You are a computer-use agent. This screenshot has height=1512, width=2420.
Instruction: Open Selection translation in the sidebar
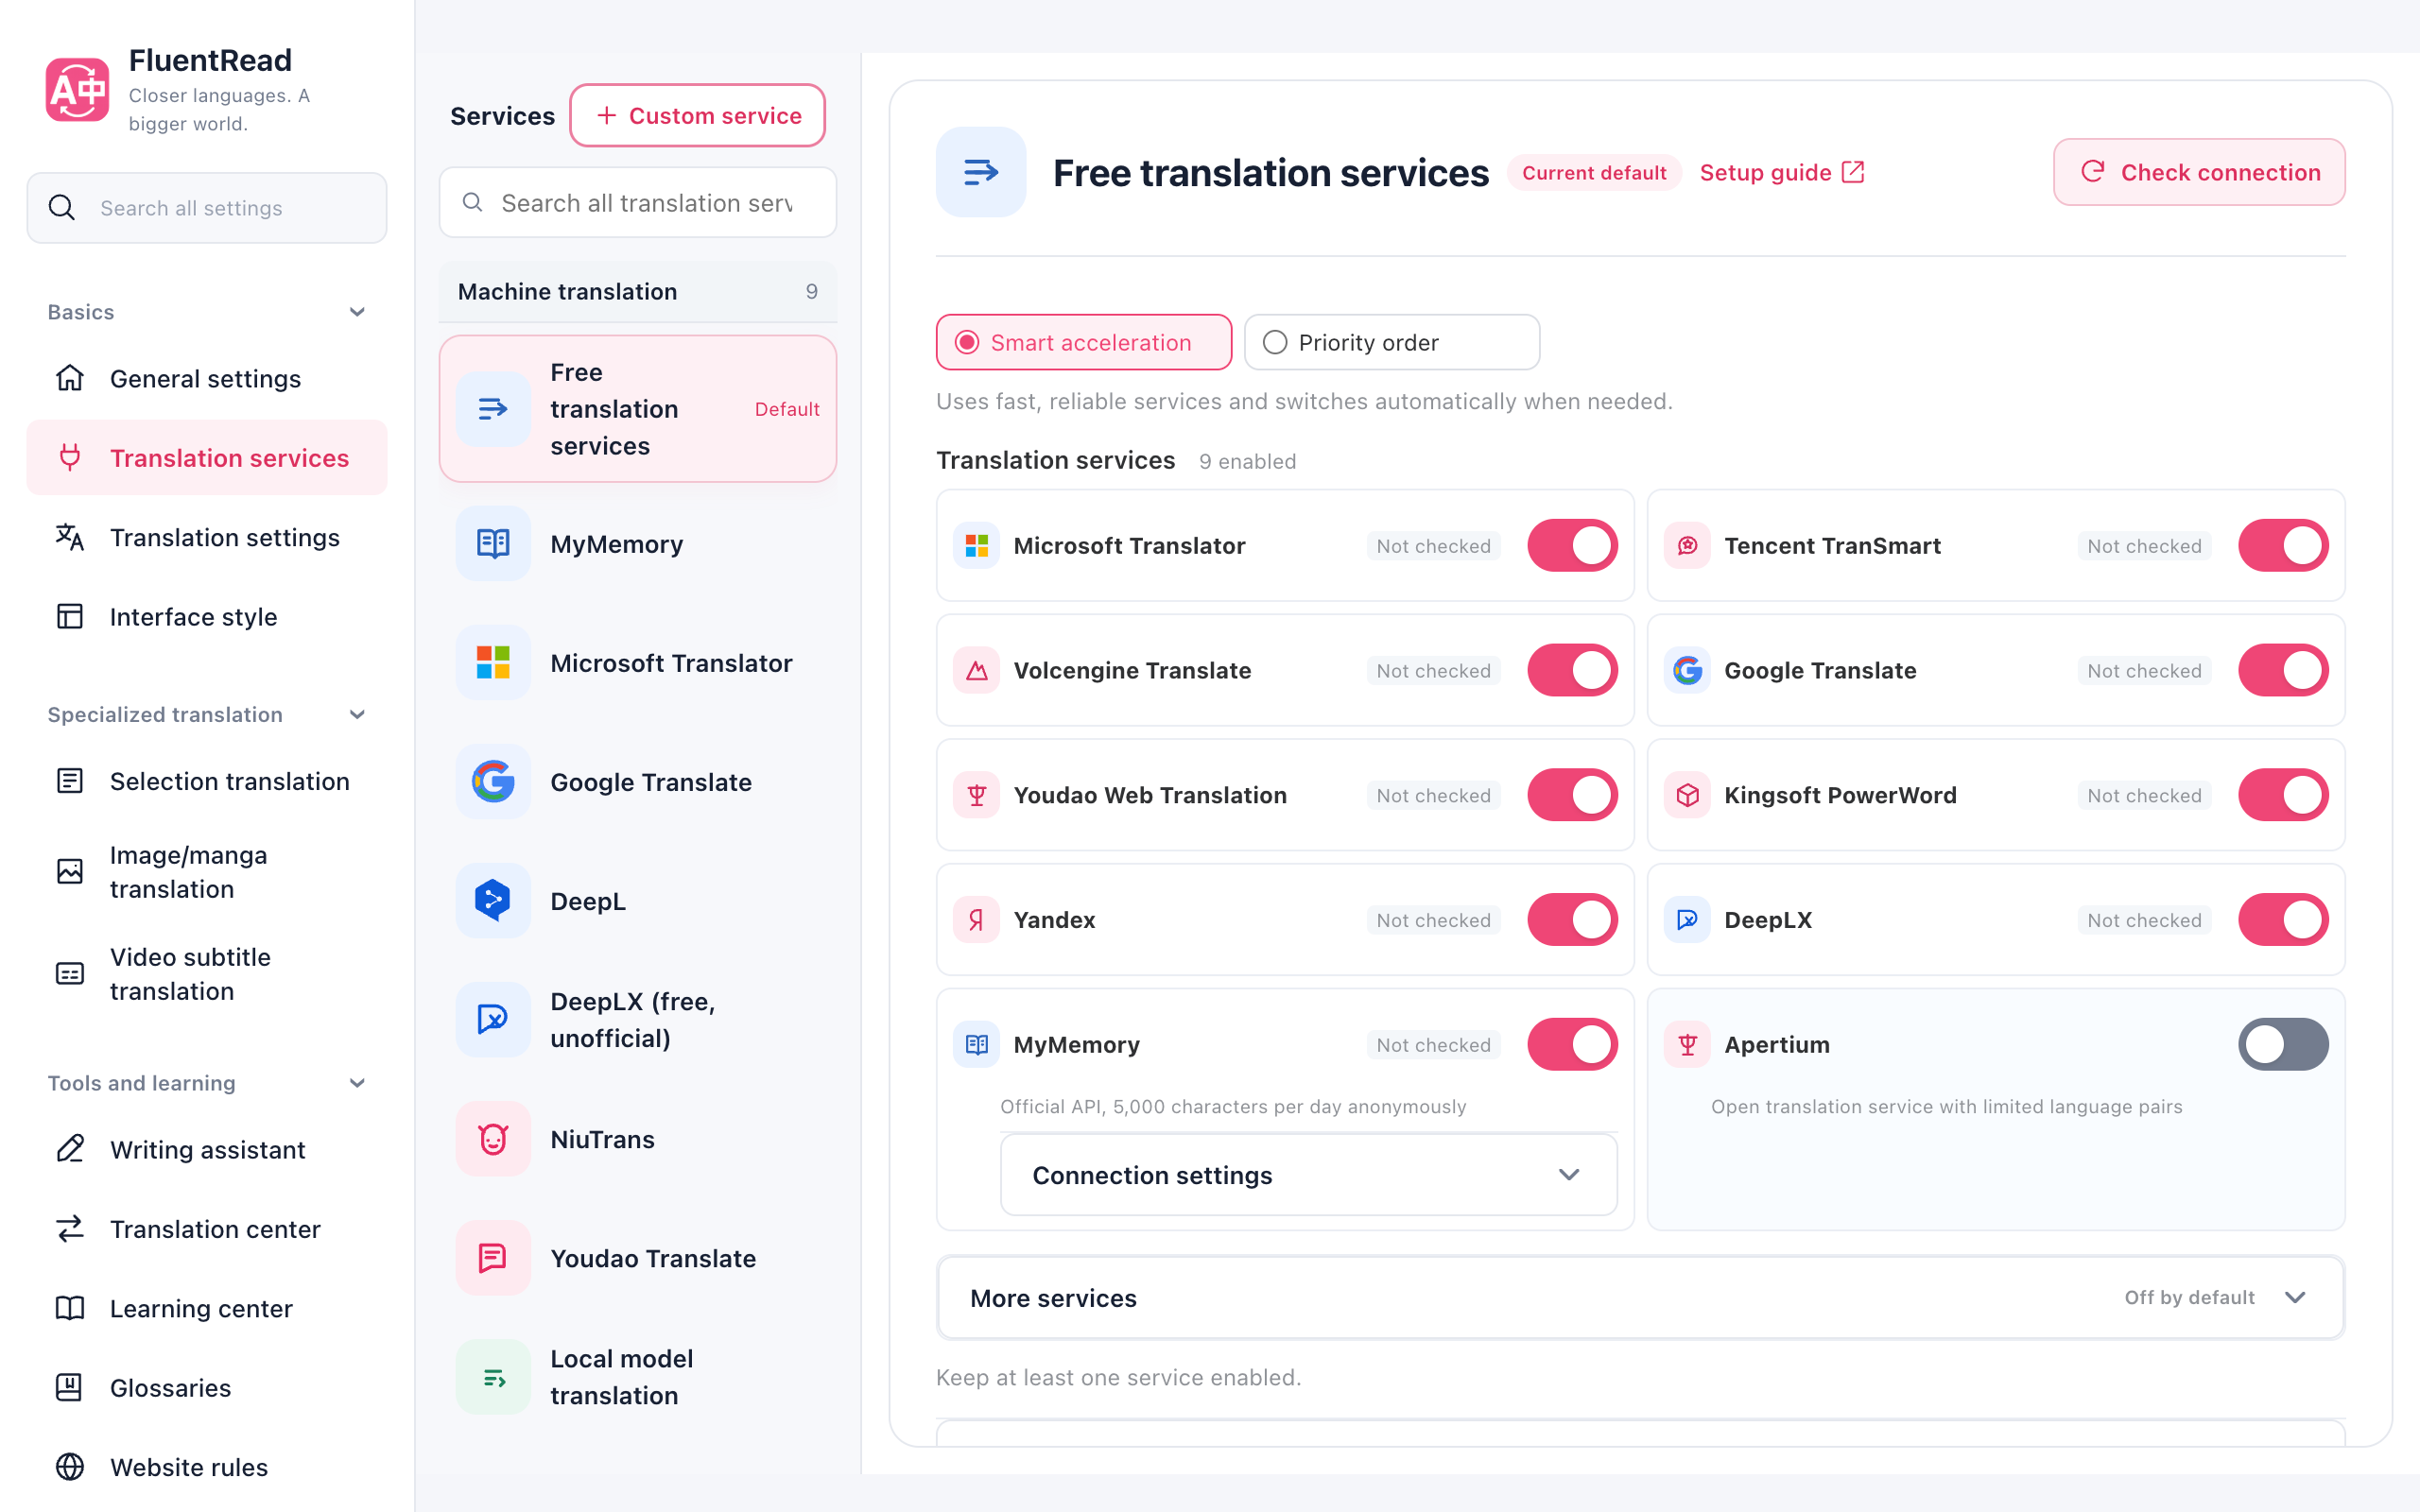tap(207, 781)
